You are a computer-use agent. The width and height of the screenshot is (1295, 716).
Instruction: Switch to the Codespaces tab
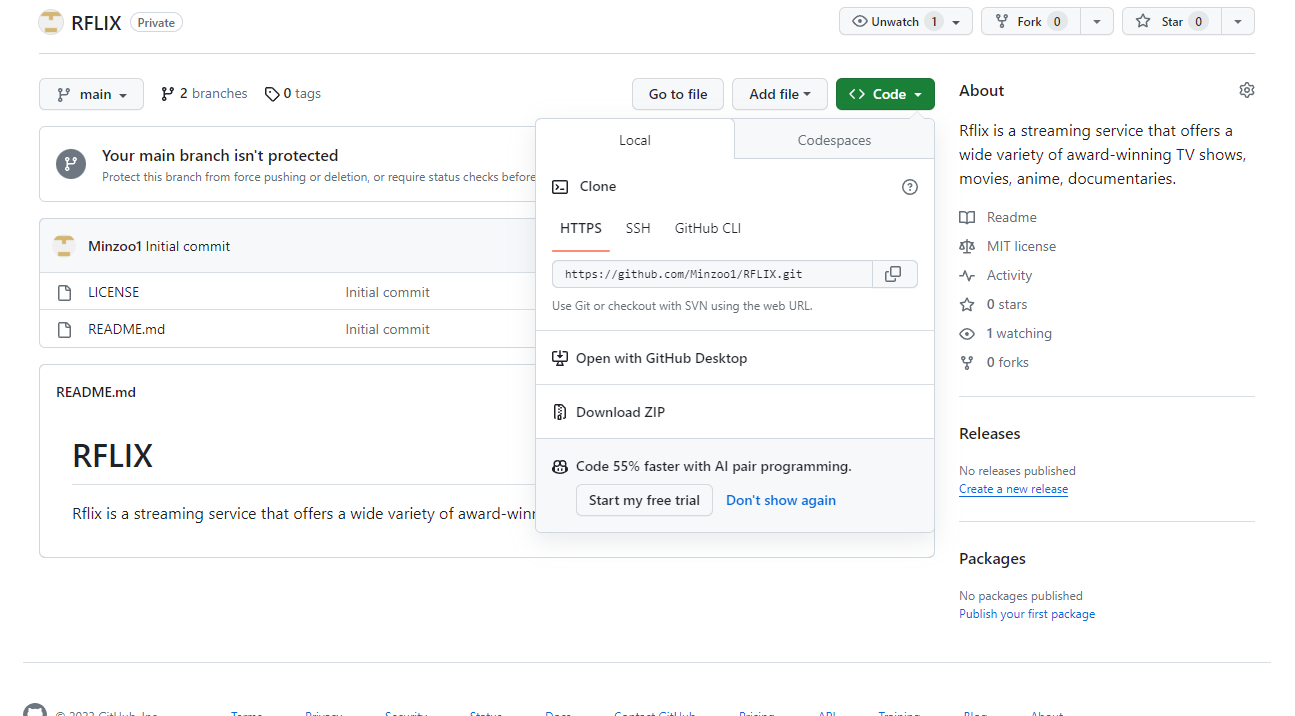coord(834,140)
